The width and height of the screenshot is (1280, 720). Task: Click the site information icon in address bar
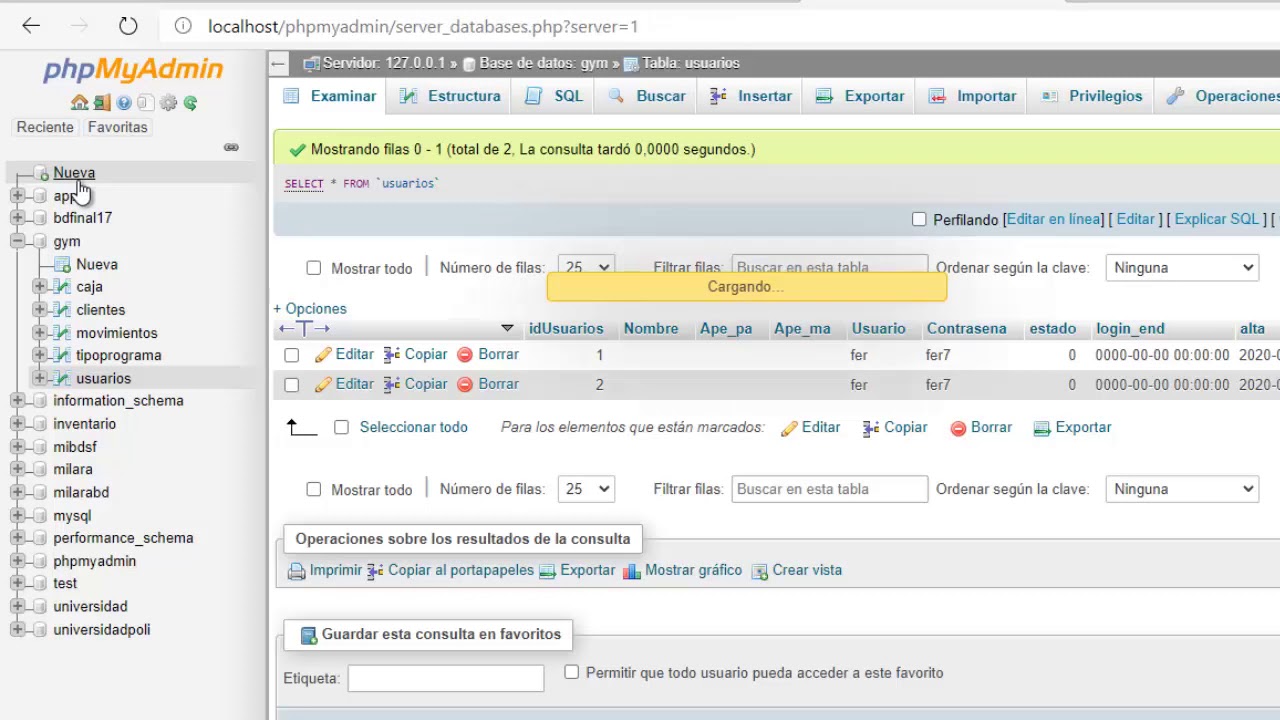coord(182,26)
